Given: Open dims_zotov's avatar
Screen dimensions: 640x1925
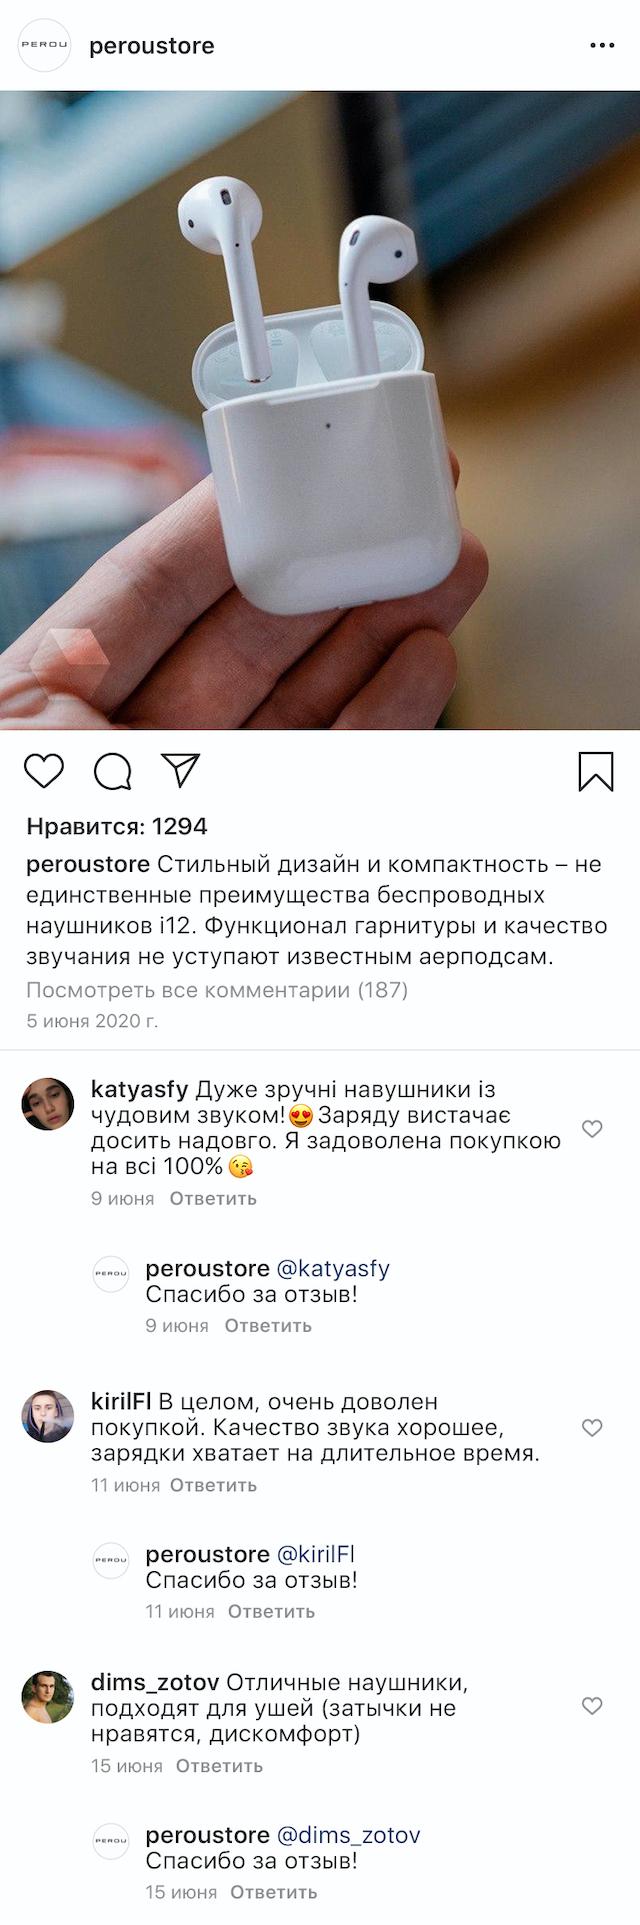Looking at the screenshot, I should click(x=48, y=1697).
